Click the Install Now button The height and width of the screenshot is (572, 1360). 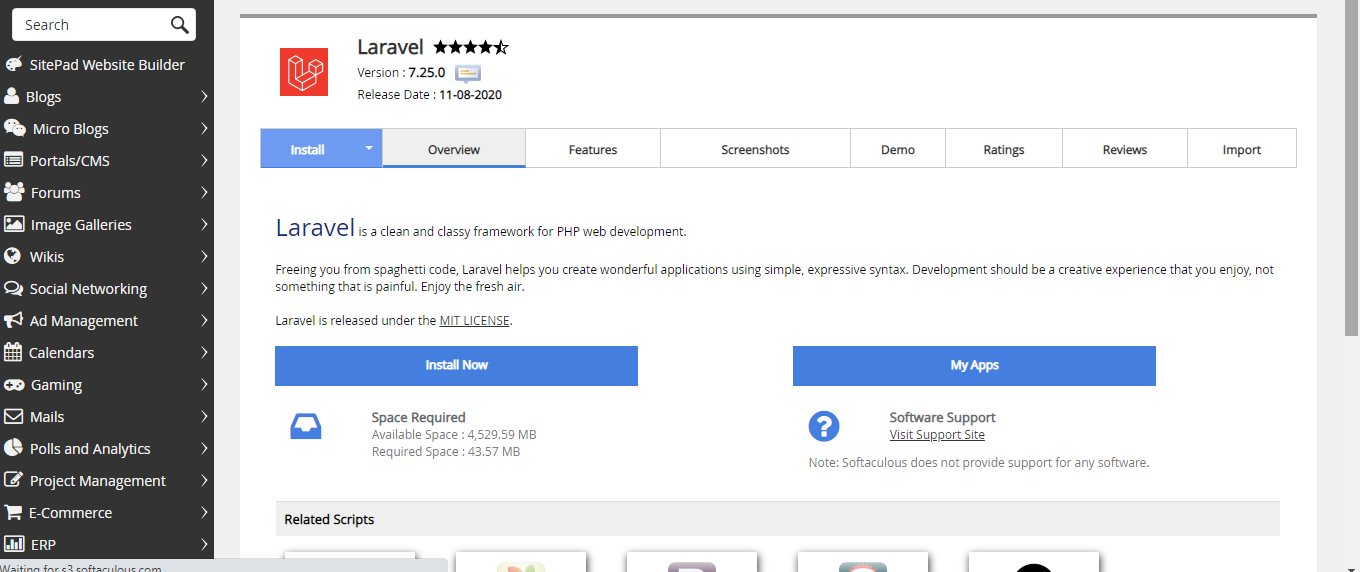pyautogui.click(x=456, y=365)
